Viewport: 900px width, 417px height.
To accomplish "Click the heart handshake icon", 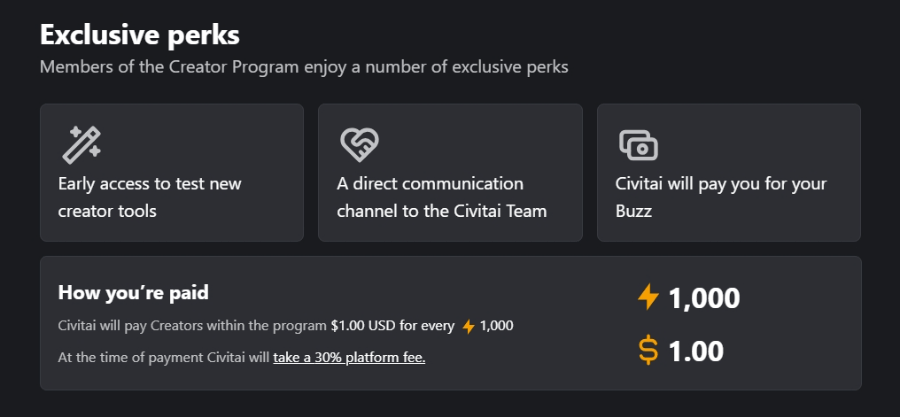I will (x=359, y=145).
